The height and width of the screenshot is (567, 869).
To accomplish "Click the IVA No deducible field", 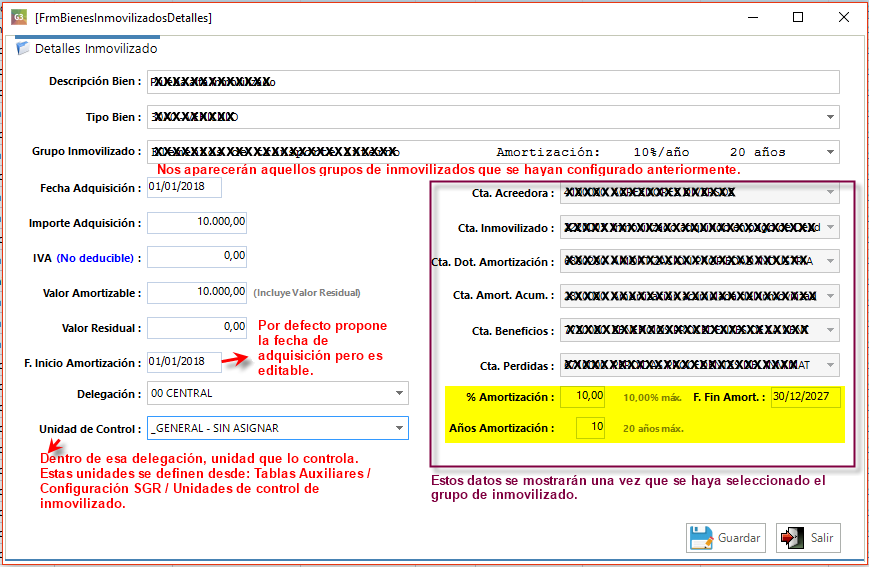I will coord(197,257).
